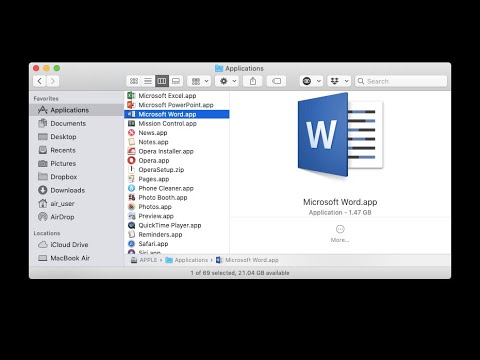Switch to list view in toolbar
480x360 pixels.
click(x=148, y=81)
